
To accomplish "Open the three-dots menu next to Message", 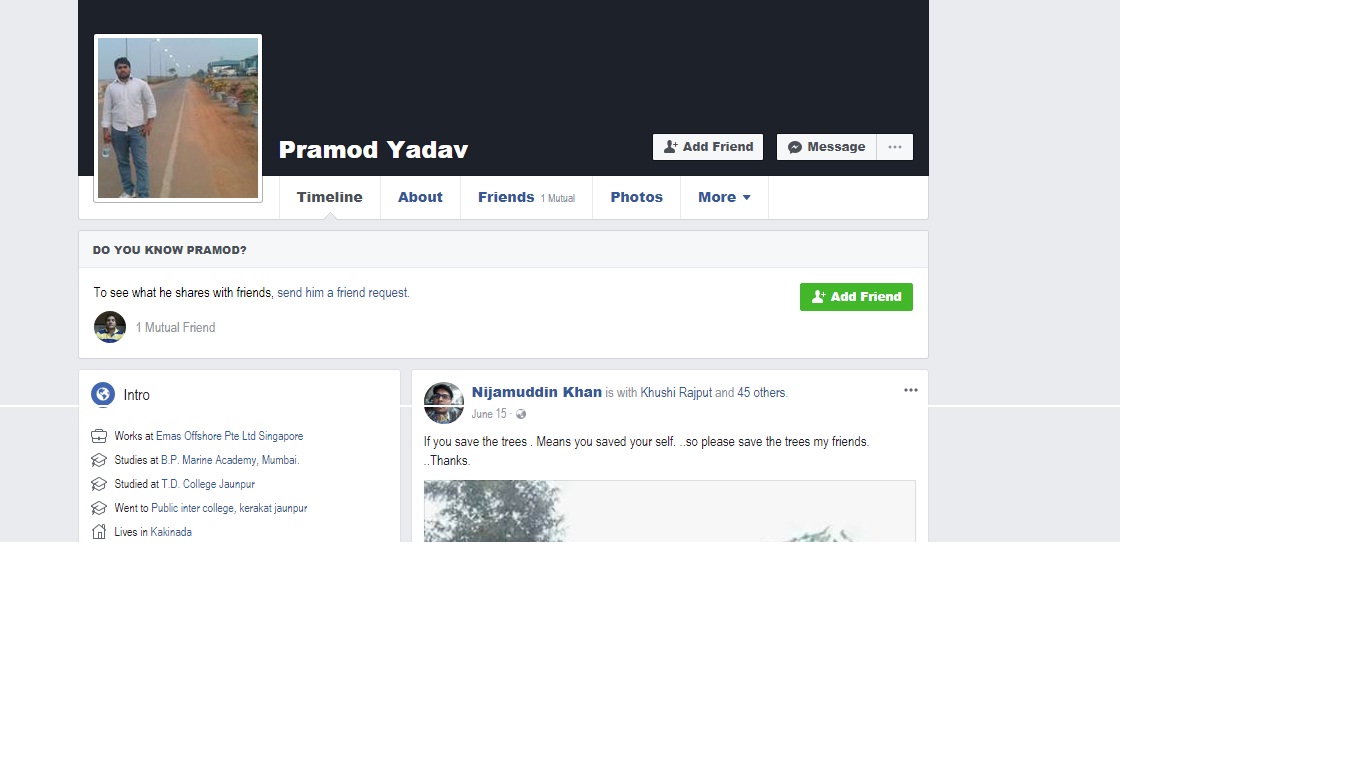I will click(x=895, y=147).
